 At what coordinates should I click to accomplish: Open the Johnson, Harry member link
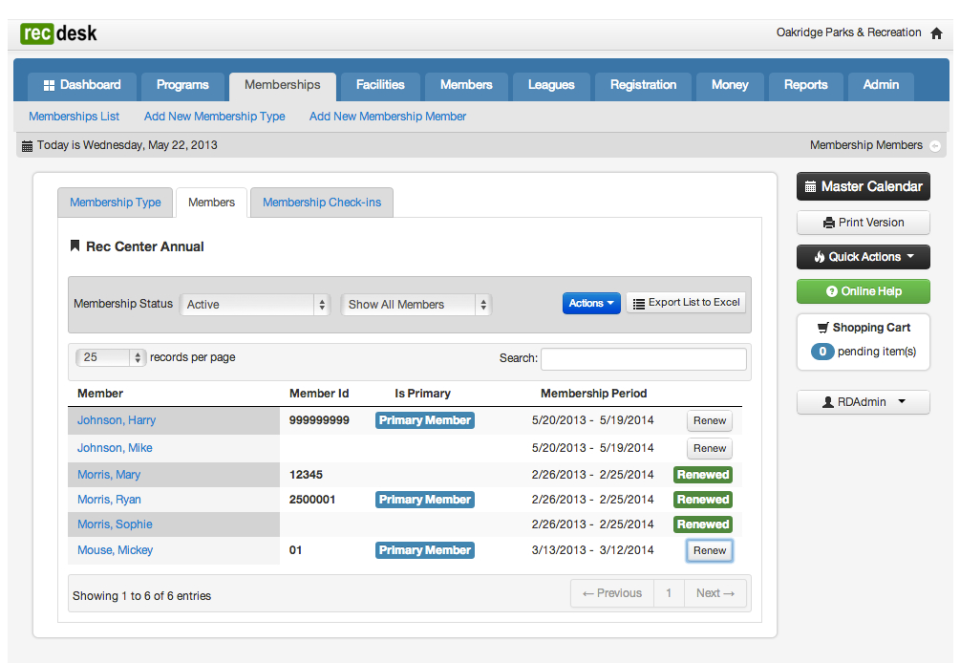(116, 421)
